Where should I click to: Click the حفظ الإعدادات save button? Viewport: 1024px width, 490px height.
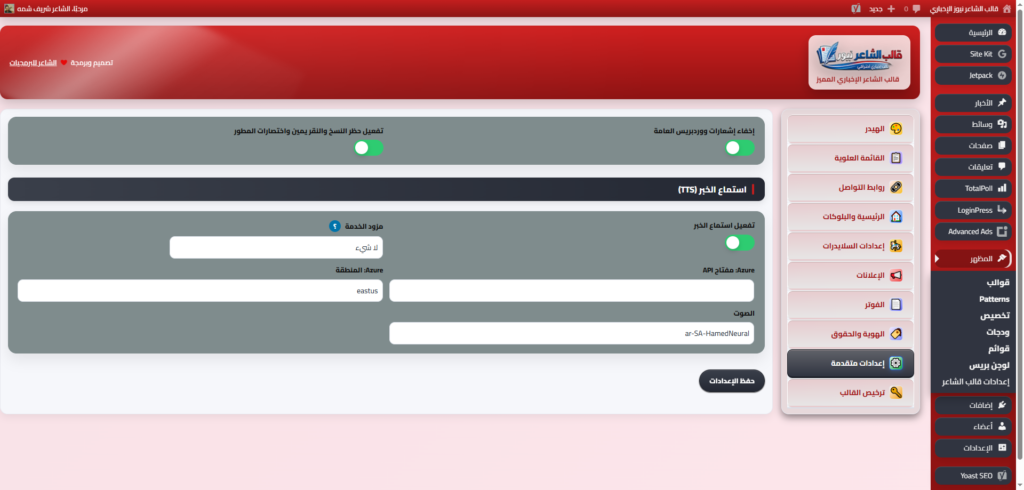(x=731, y=380)
